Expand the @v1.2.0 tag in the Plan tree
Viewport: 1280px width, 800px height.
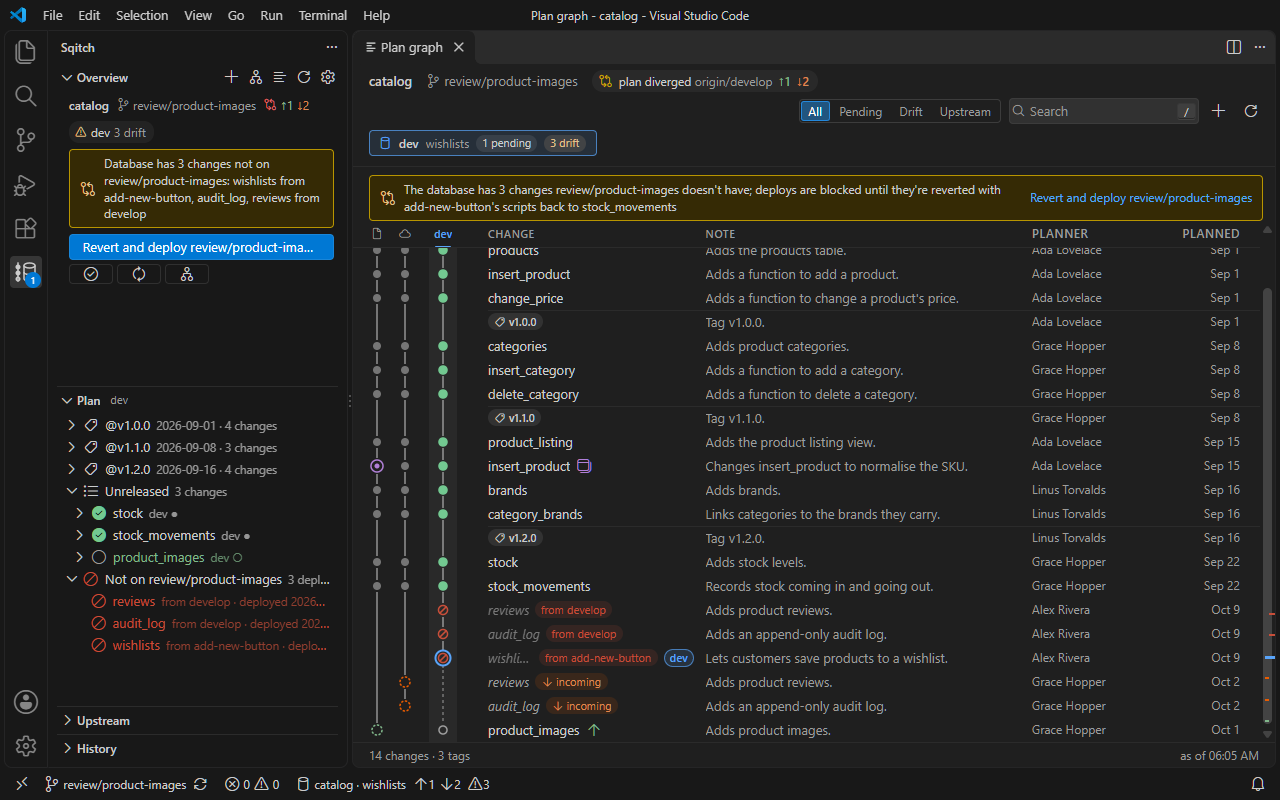(71, 470)
